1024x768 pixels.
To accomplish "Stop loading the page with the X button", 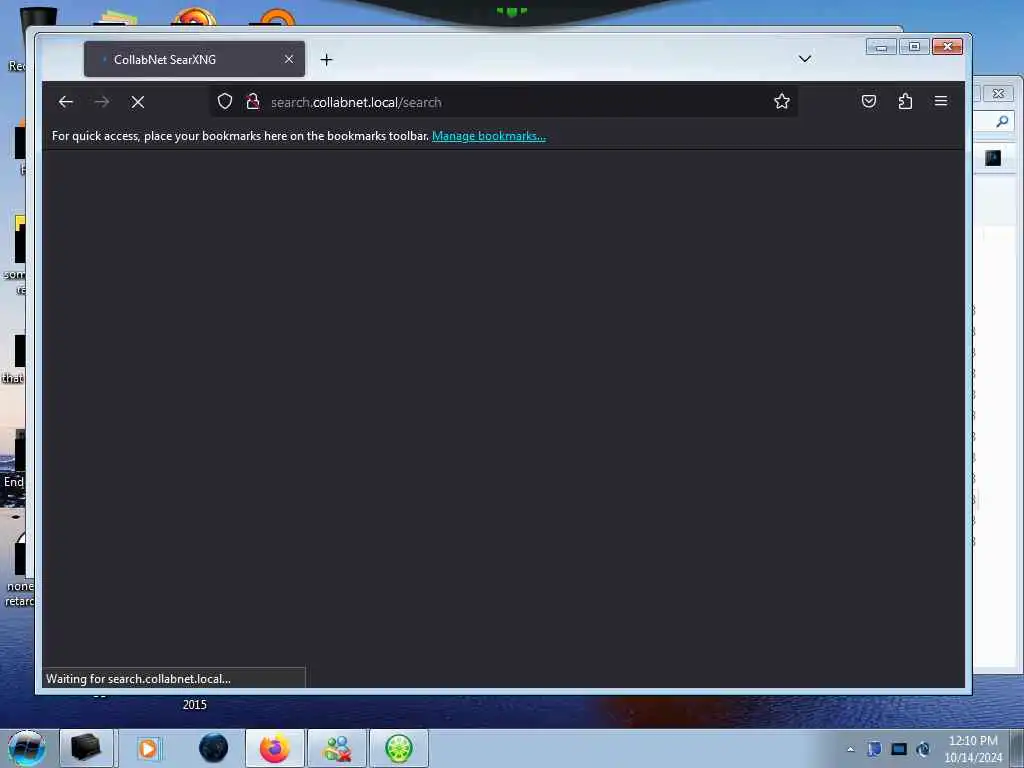I will (x=138, y=102).
